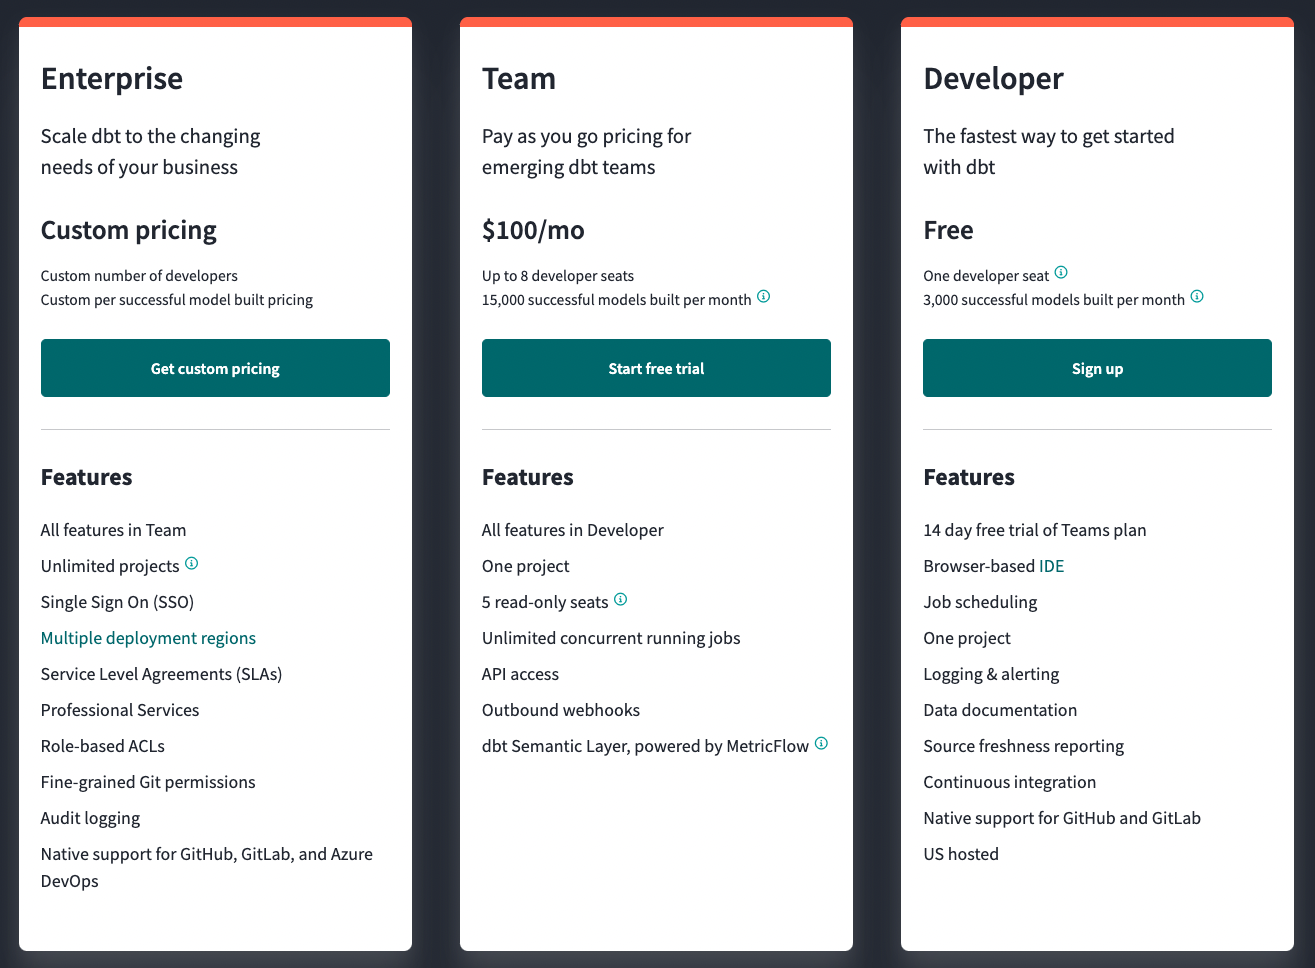Click the Get custom pricing button

(x=215, y=368)
